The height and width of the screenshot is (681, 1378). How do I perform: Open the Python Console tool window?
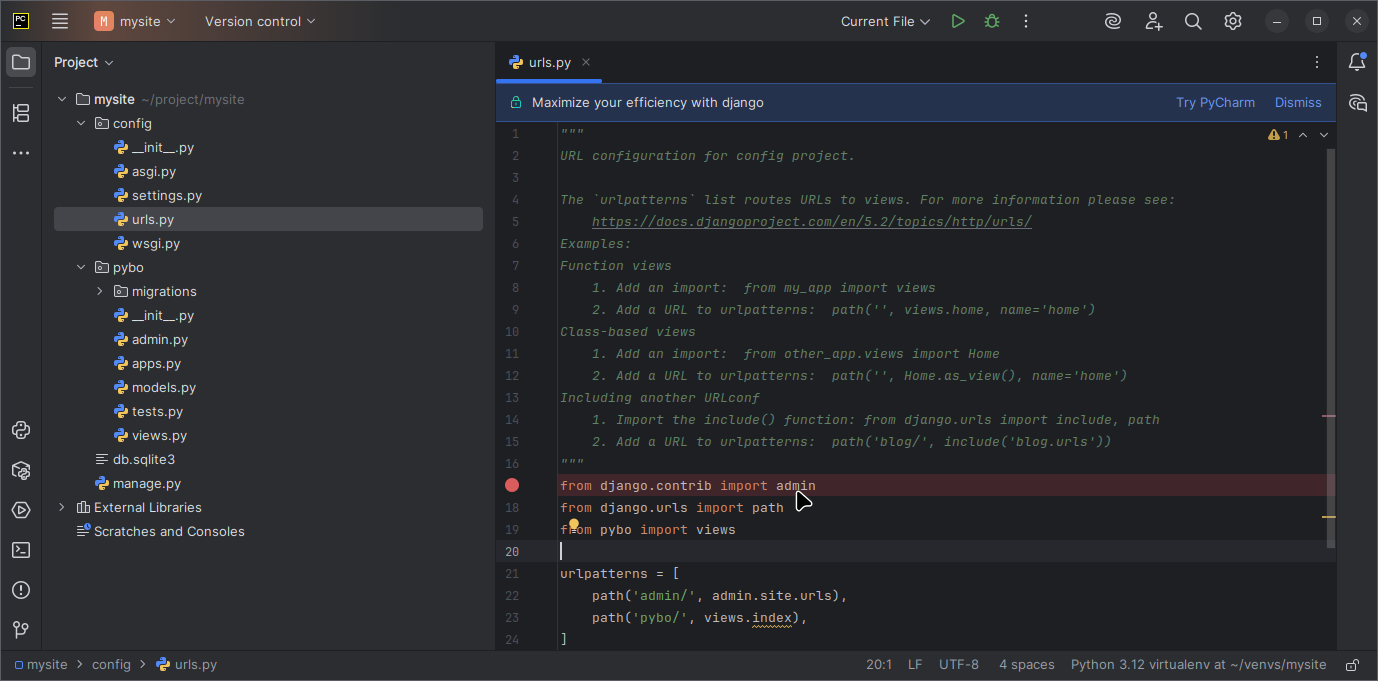(x=21, y=430)
